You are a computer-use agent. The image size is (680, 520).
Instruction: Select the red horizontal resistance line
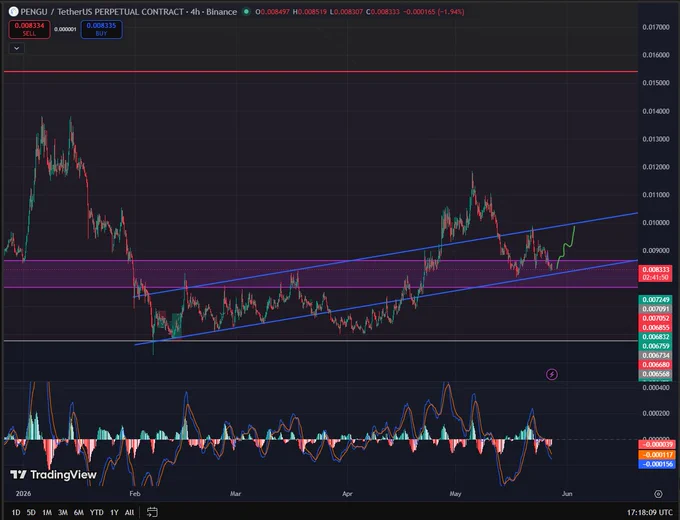321,72
